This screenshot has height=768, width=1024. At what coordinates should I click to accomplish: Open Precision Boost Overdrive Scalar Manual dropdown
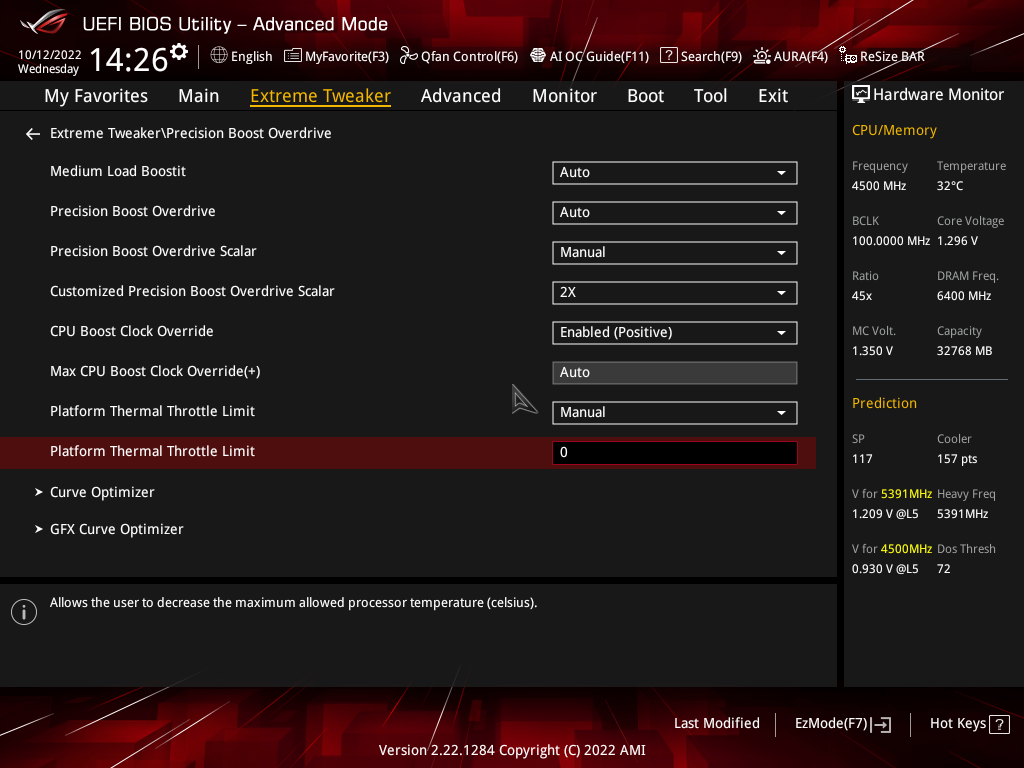(675, 252)
